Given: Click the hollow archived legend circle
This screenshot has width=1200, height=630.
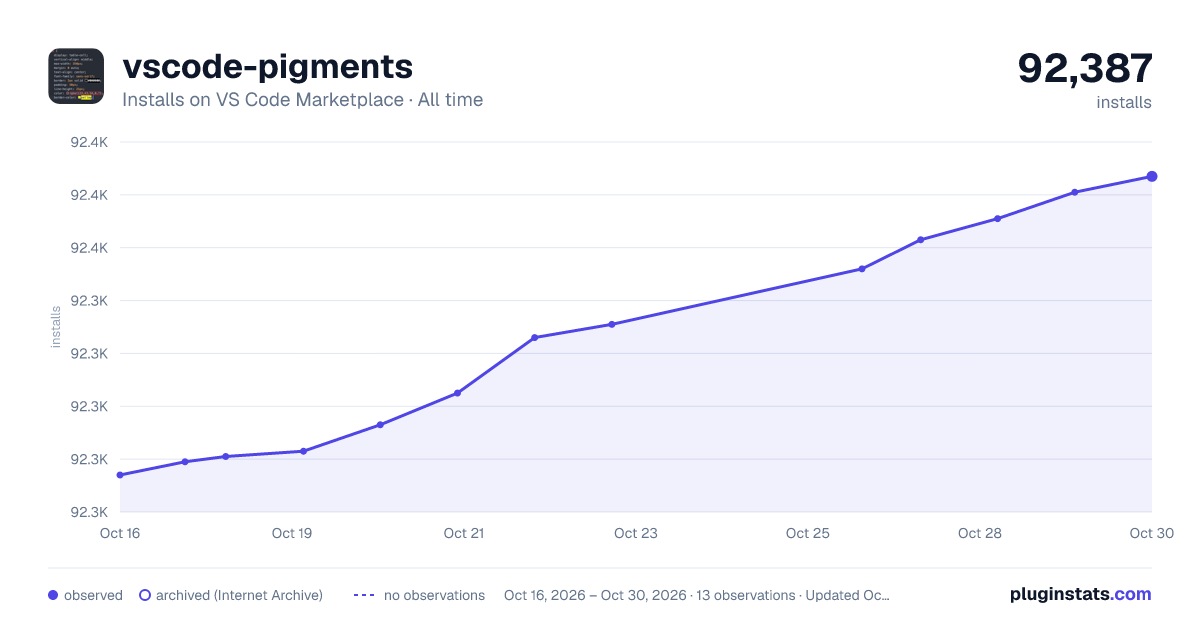Looking at the screenshot, I should (x=145, y=595).
